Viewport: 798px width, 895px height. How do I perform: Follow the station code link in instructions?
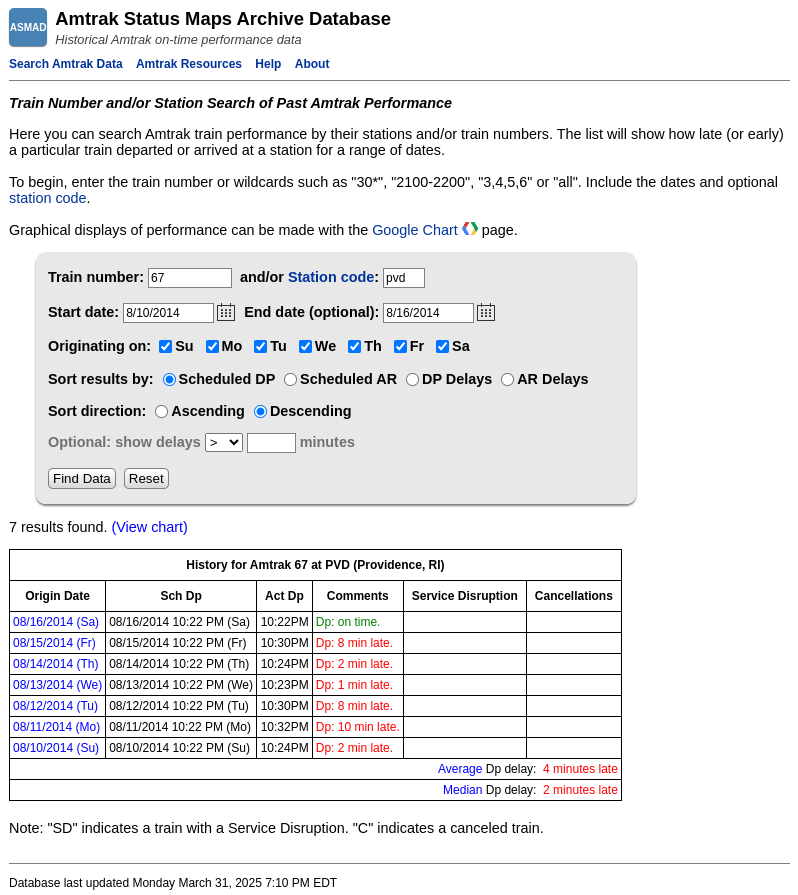(47, 198)
